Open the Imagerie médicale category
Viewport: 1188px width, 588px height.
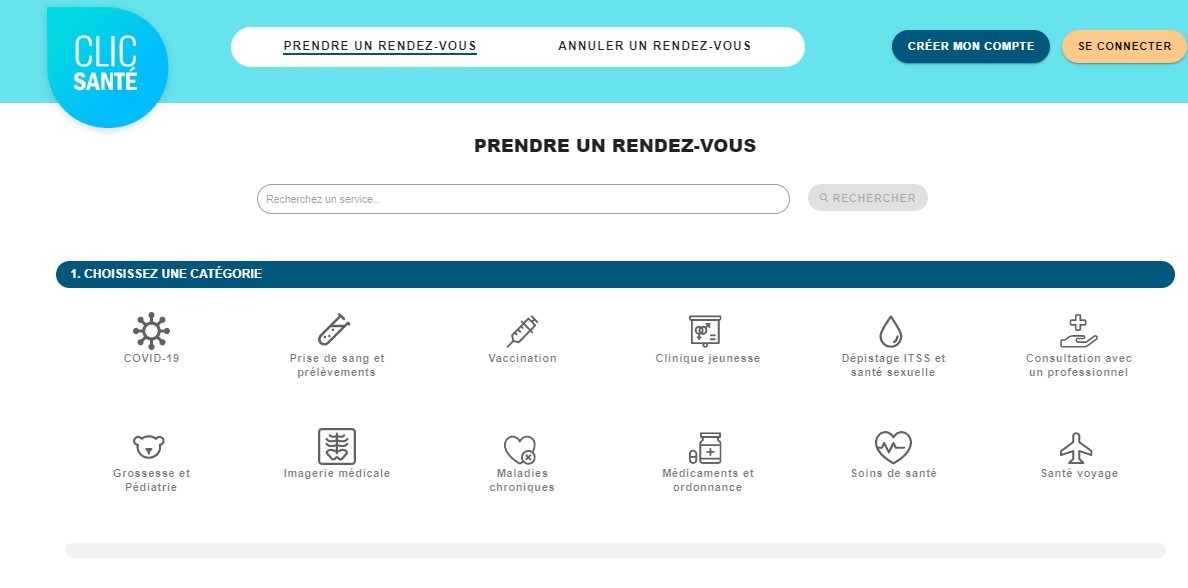336,445
